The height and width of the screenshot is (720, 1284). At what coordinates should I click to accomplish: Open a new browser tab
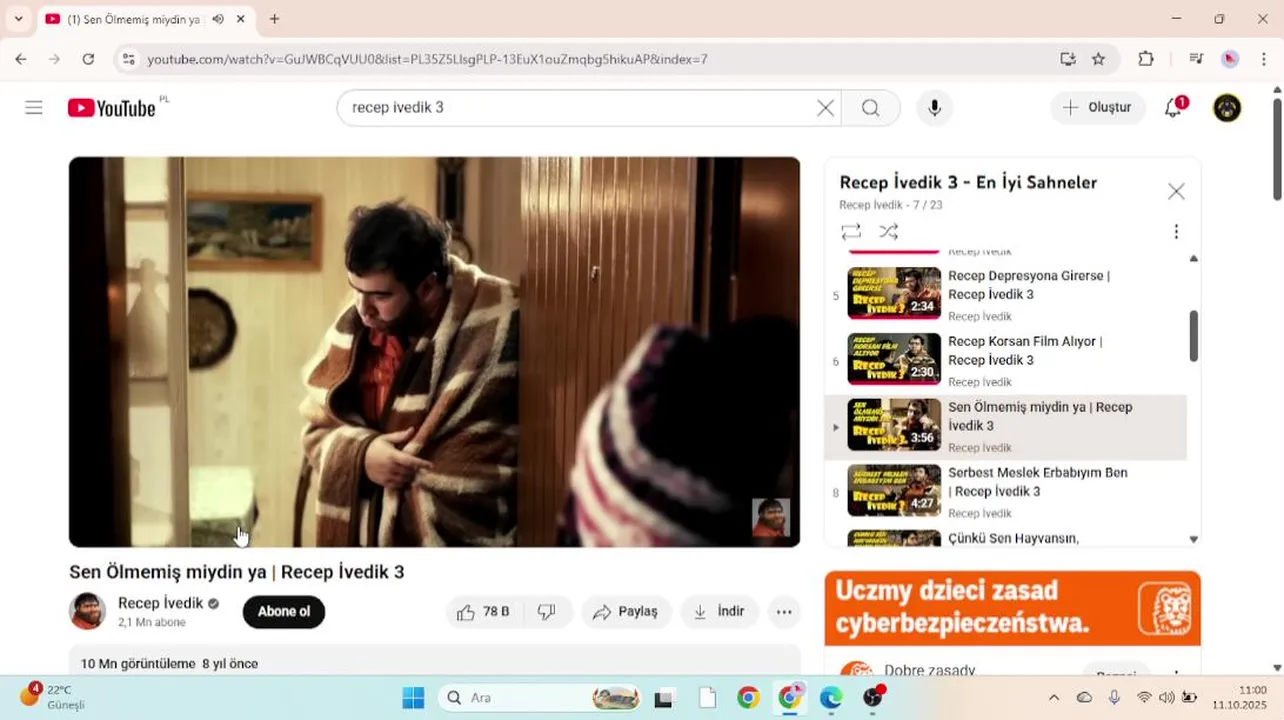pos(274,19)
